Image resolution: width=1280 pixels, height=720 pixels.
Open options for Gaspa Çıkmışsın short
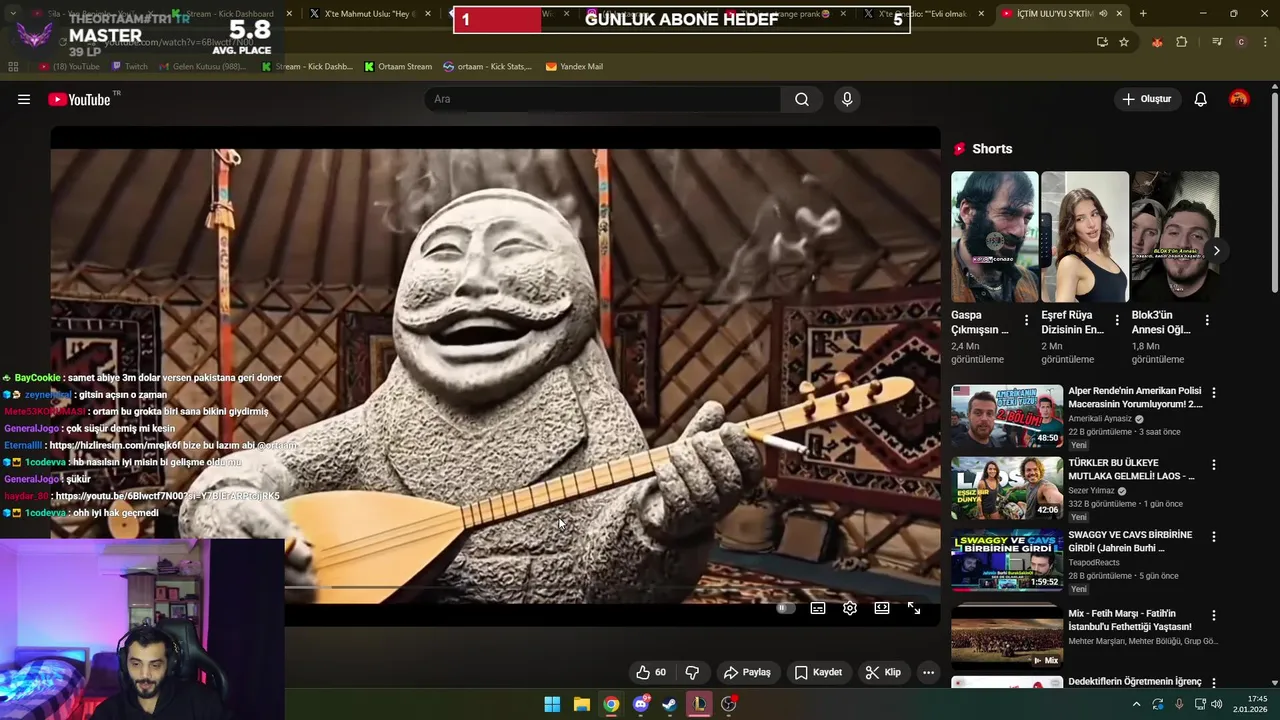pos(1026,320)
